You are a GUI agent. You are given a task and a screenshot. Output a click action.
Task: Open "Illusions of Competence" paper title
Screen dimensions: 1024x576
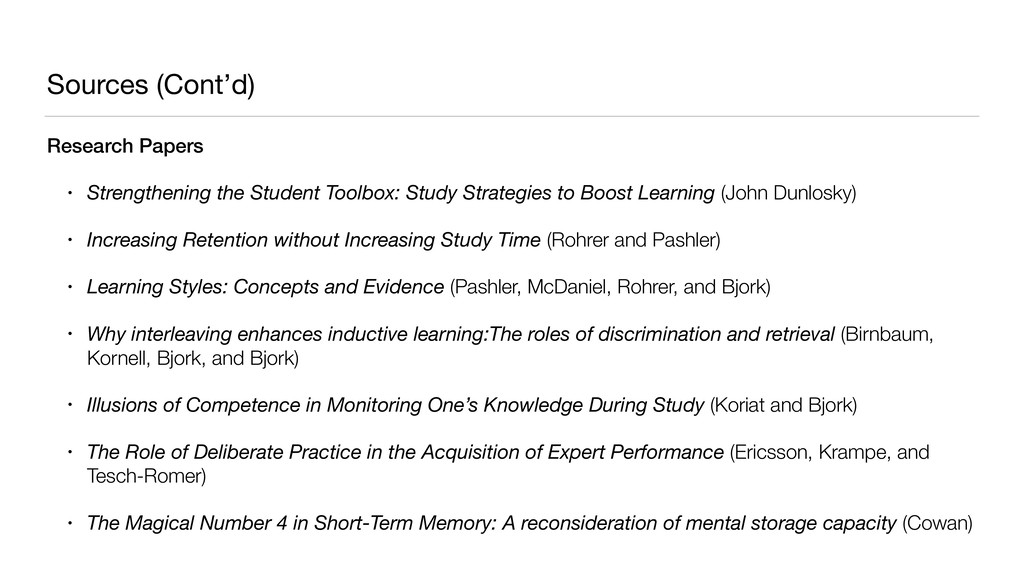[395, 405]
